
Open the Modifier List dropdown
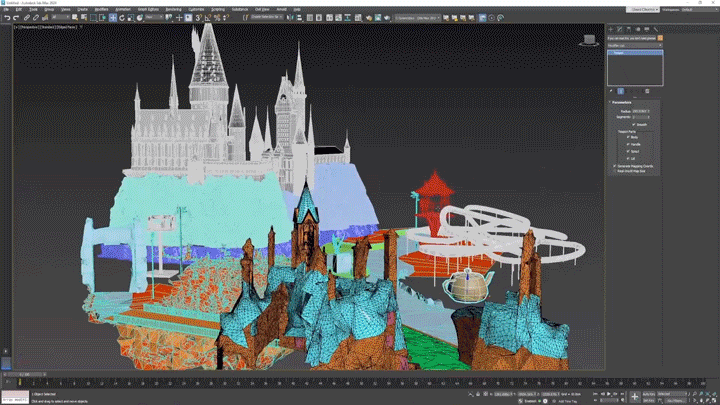[635, 45]
